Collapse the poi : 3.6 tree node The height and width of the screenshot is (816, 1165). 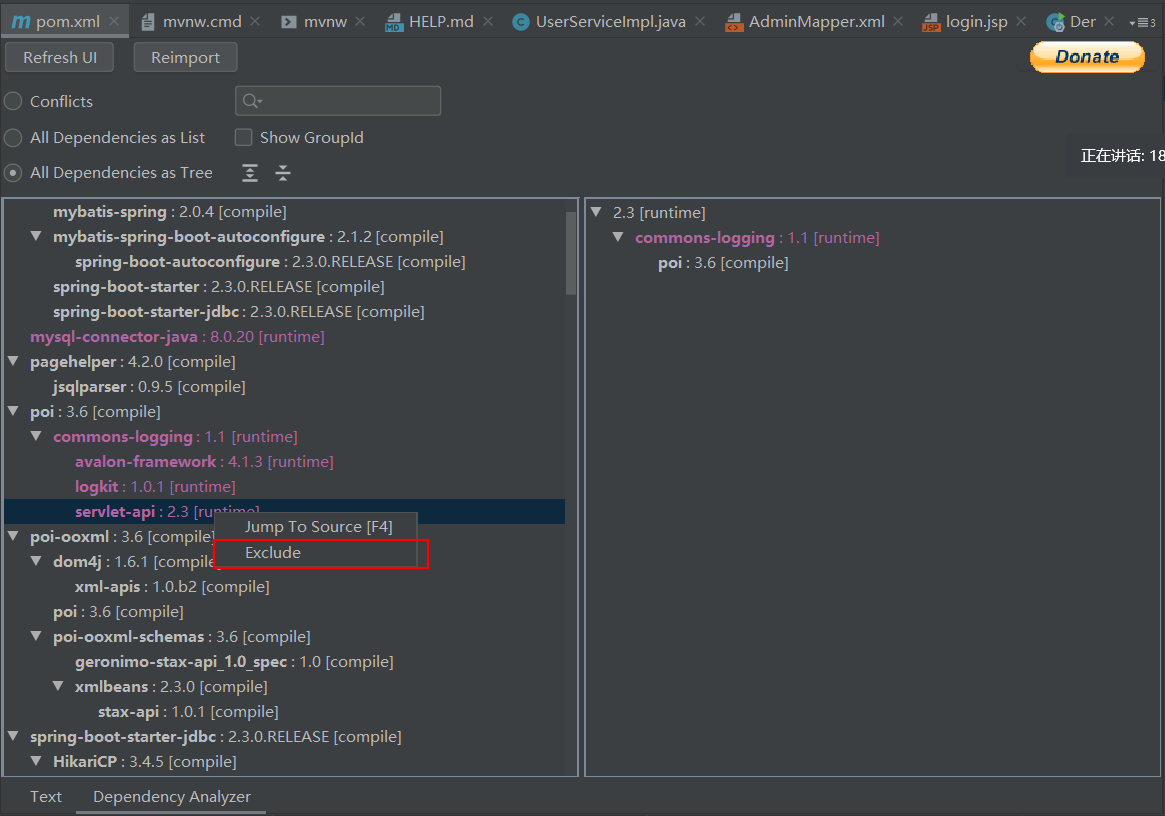tap(12, 411)
